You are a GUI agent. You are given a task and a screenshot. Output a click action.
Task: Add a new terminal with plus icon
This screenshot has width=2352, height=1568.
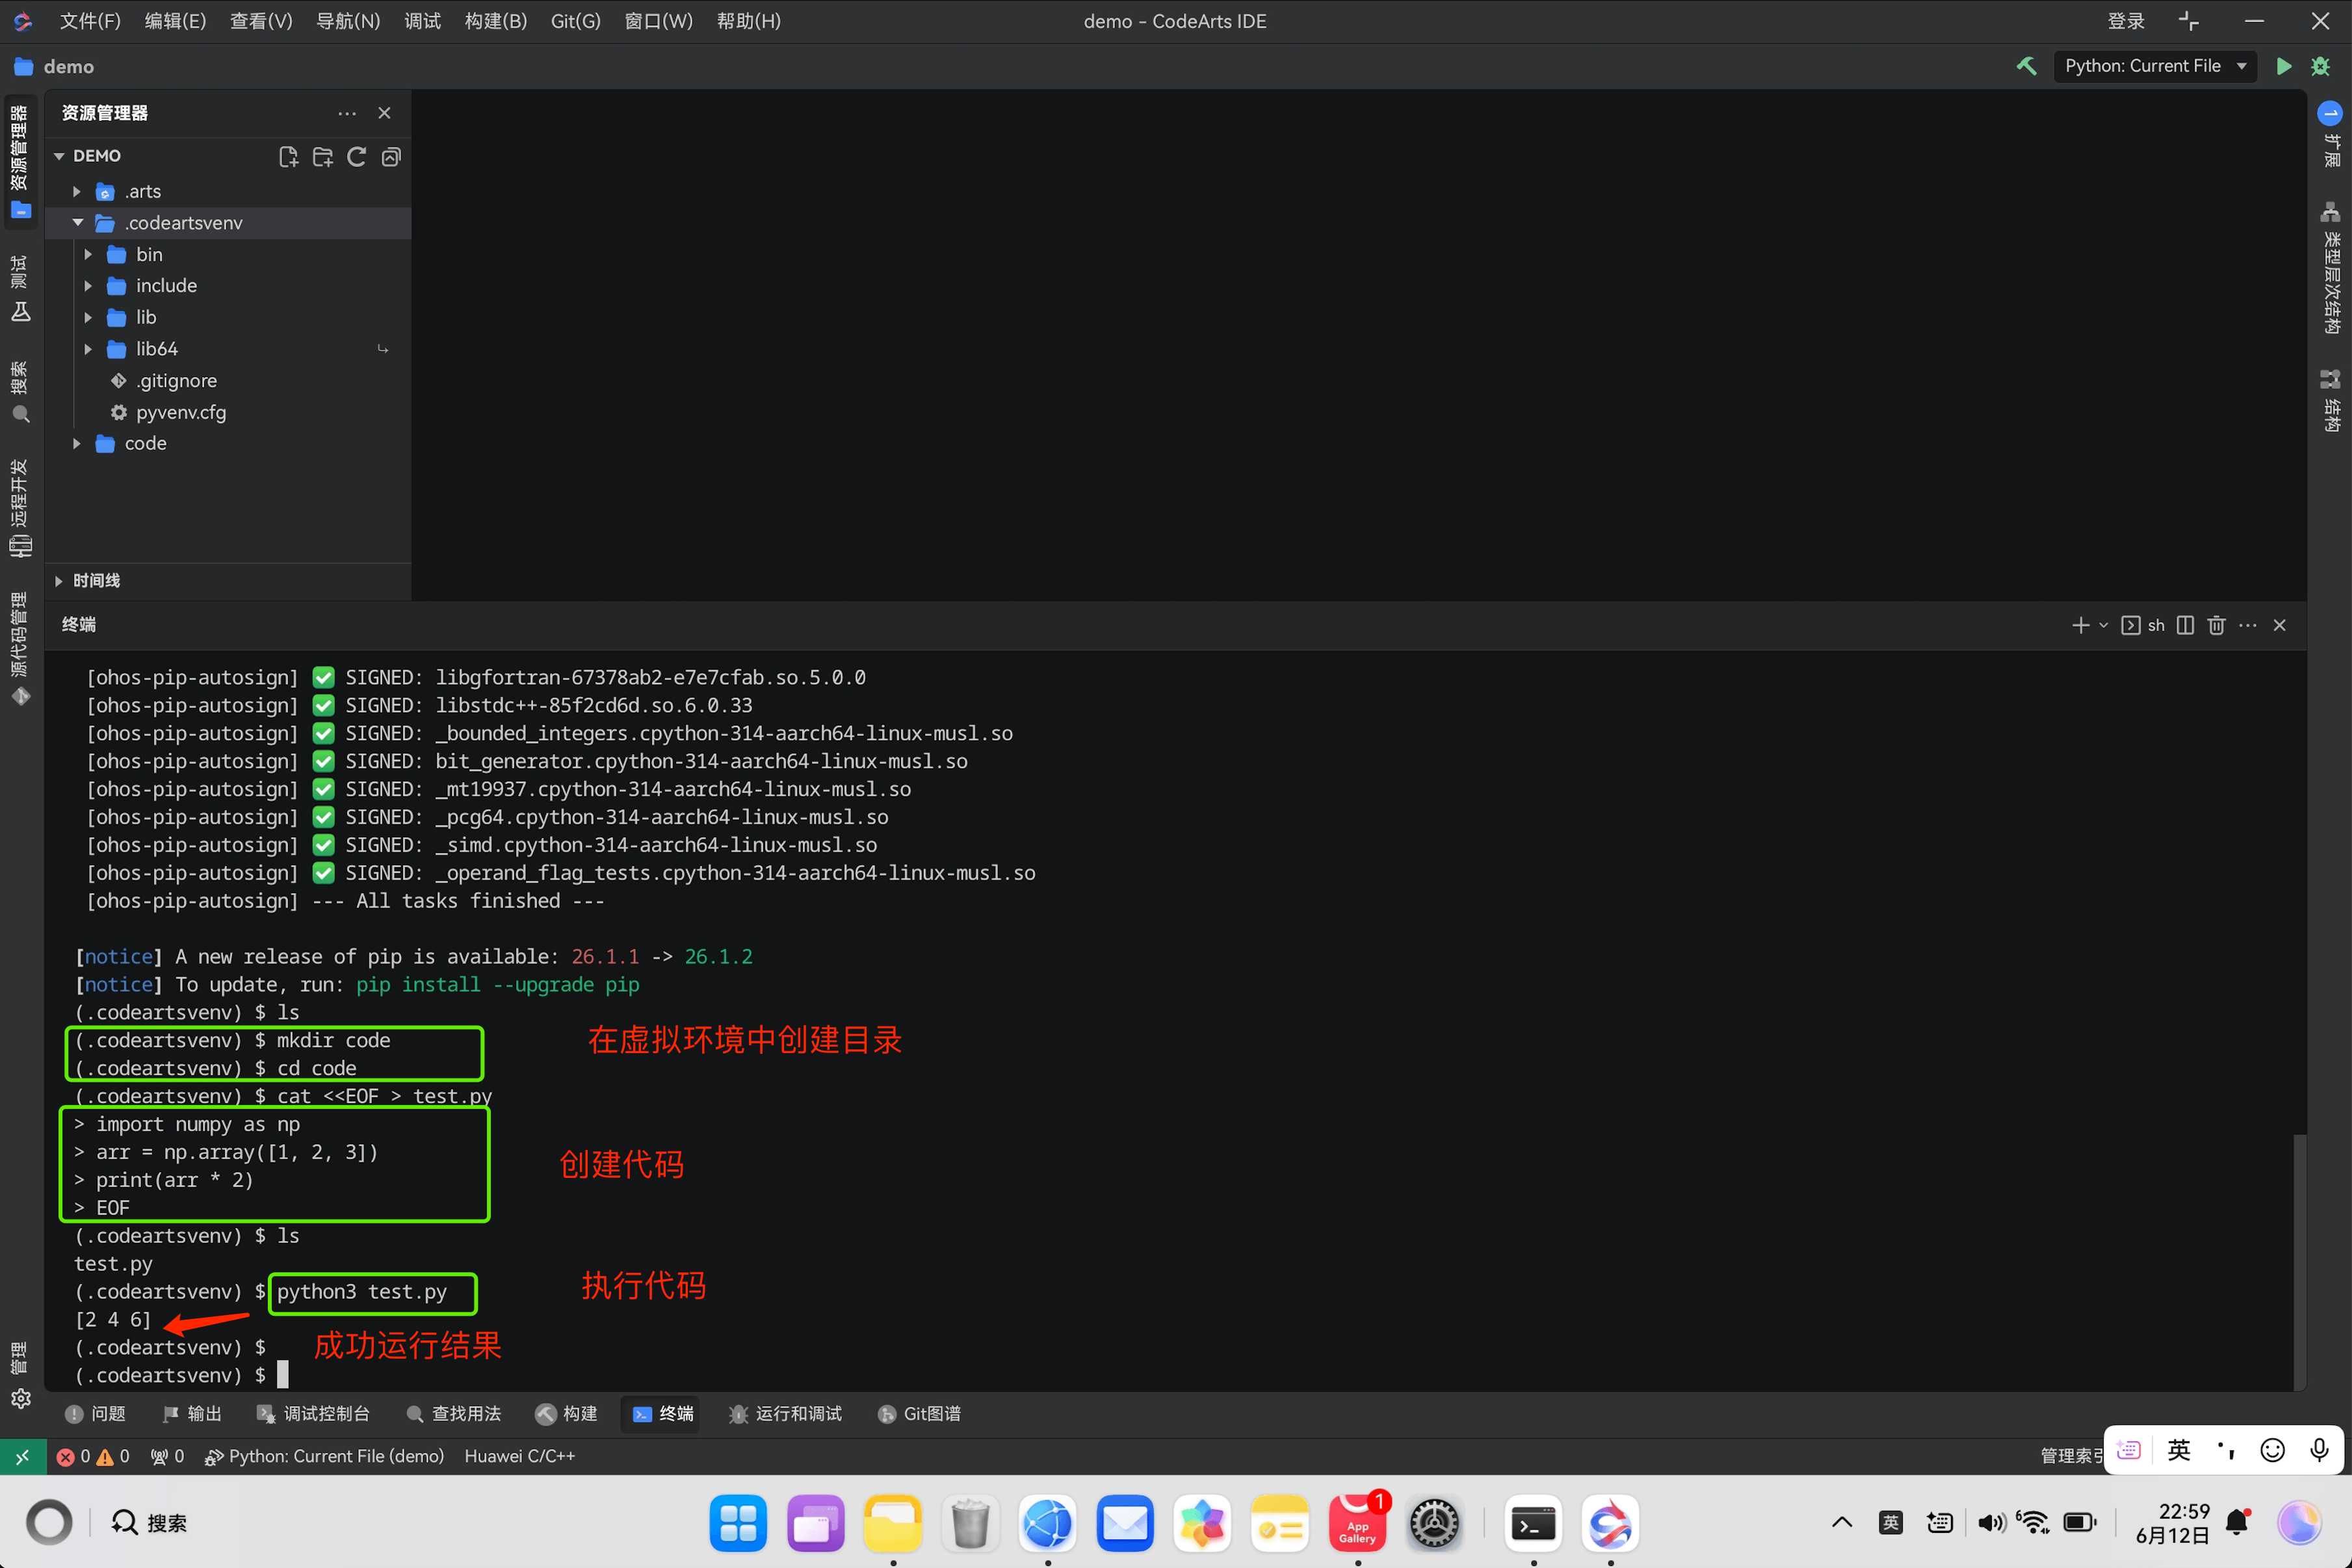coord(2080,625)
